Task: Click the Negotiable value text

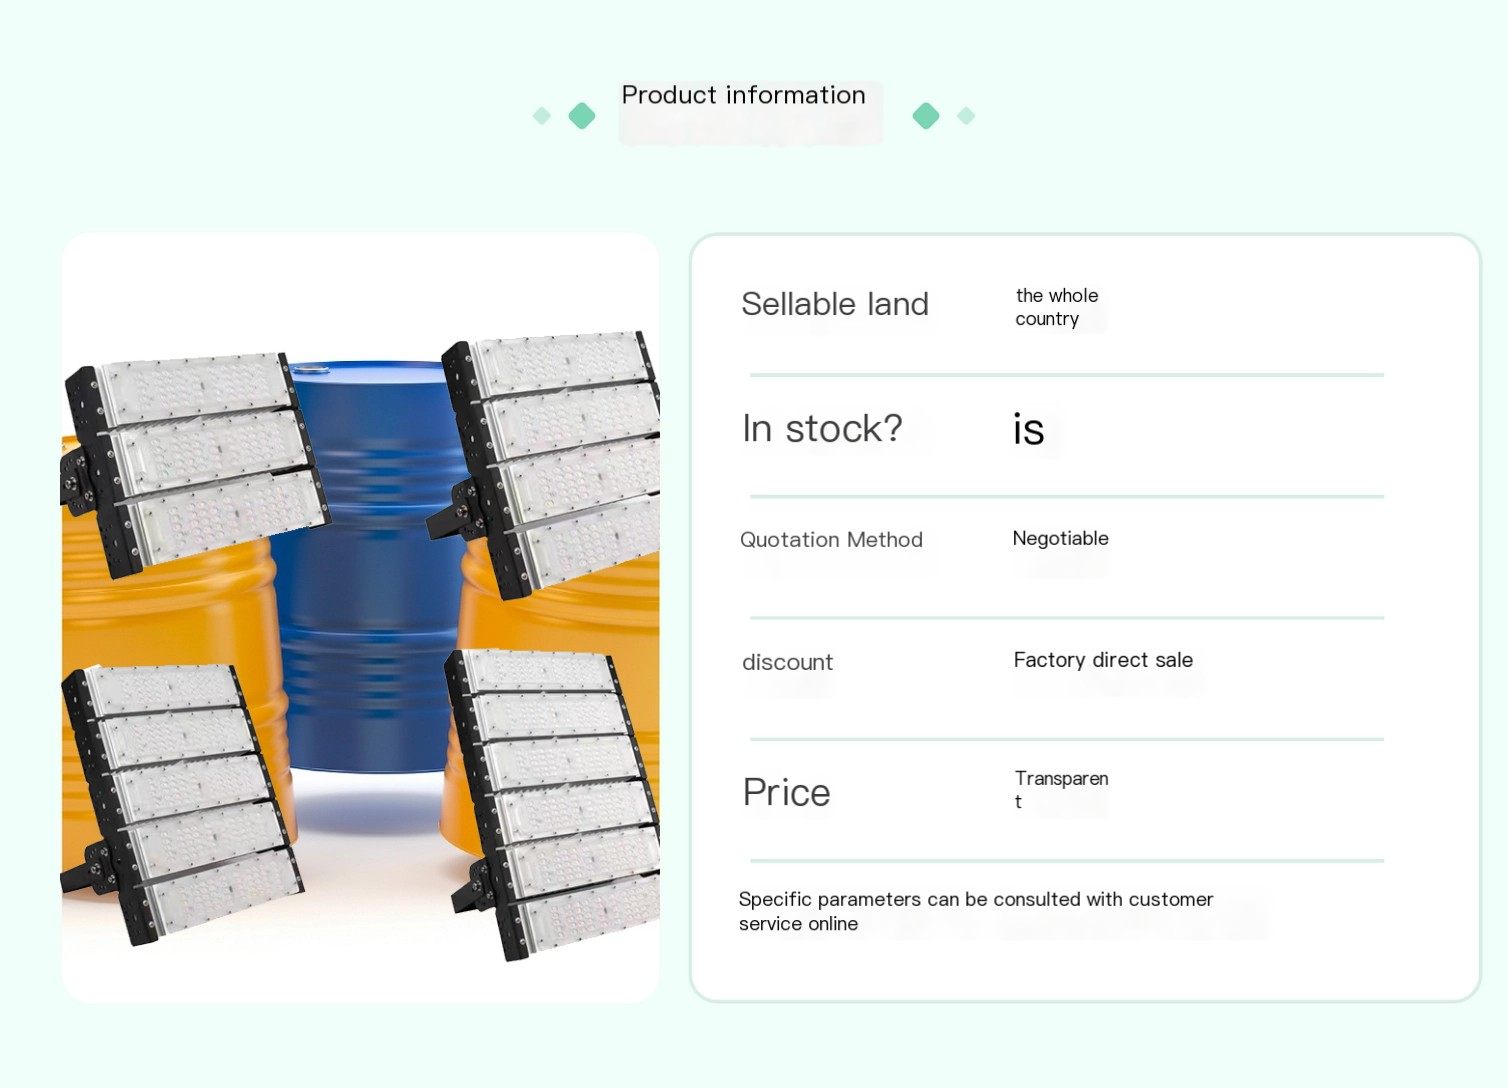Action: (x=1061, y=538)
